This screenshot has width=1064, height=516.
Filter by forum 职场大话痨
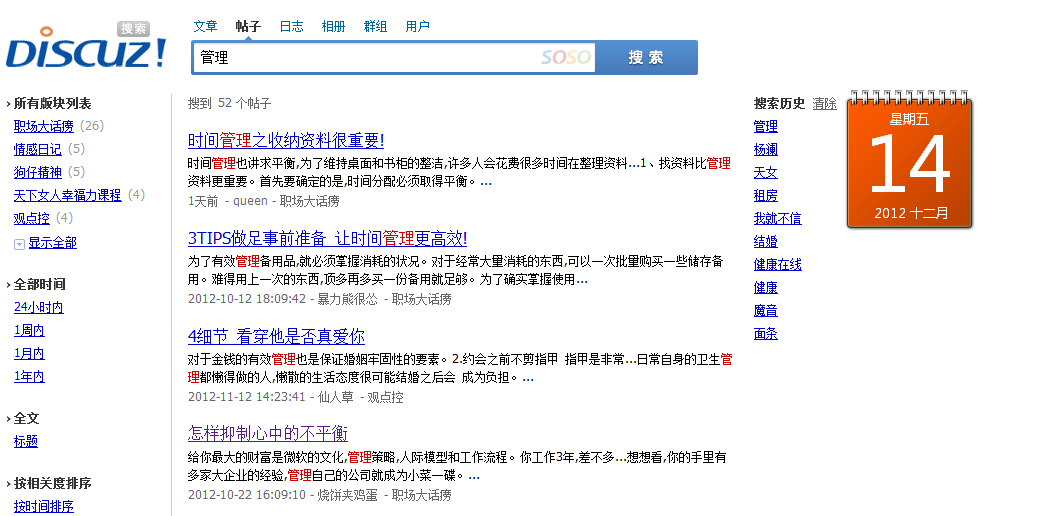[43, 126]
